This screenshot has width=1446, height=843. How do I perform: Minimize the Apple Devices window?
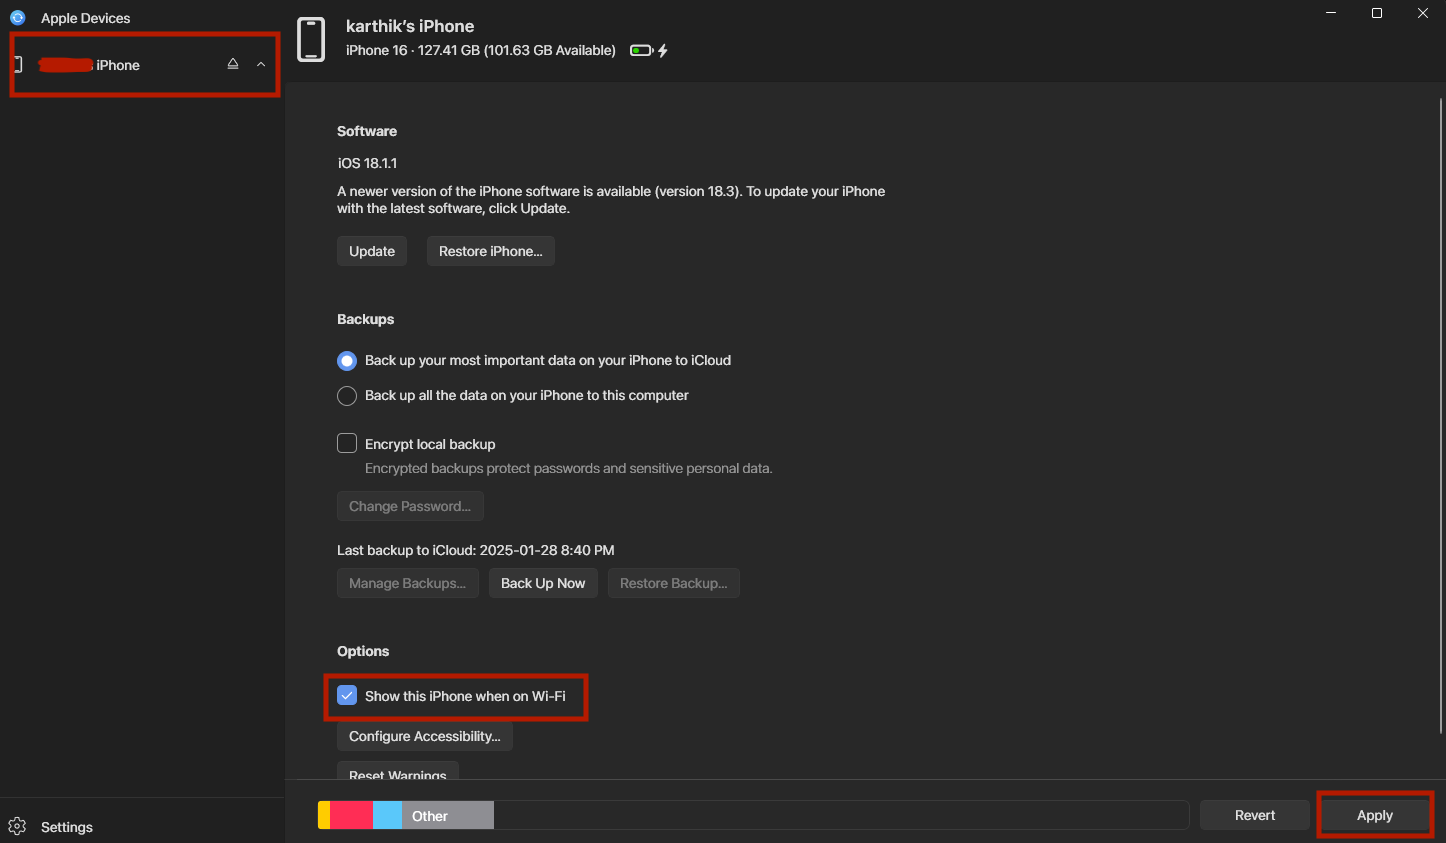(x=1331, y=13)
